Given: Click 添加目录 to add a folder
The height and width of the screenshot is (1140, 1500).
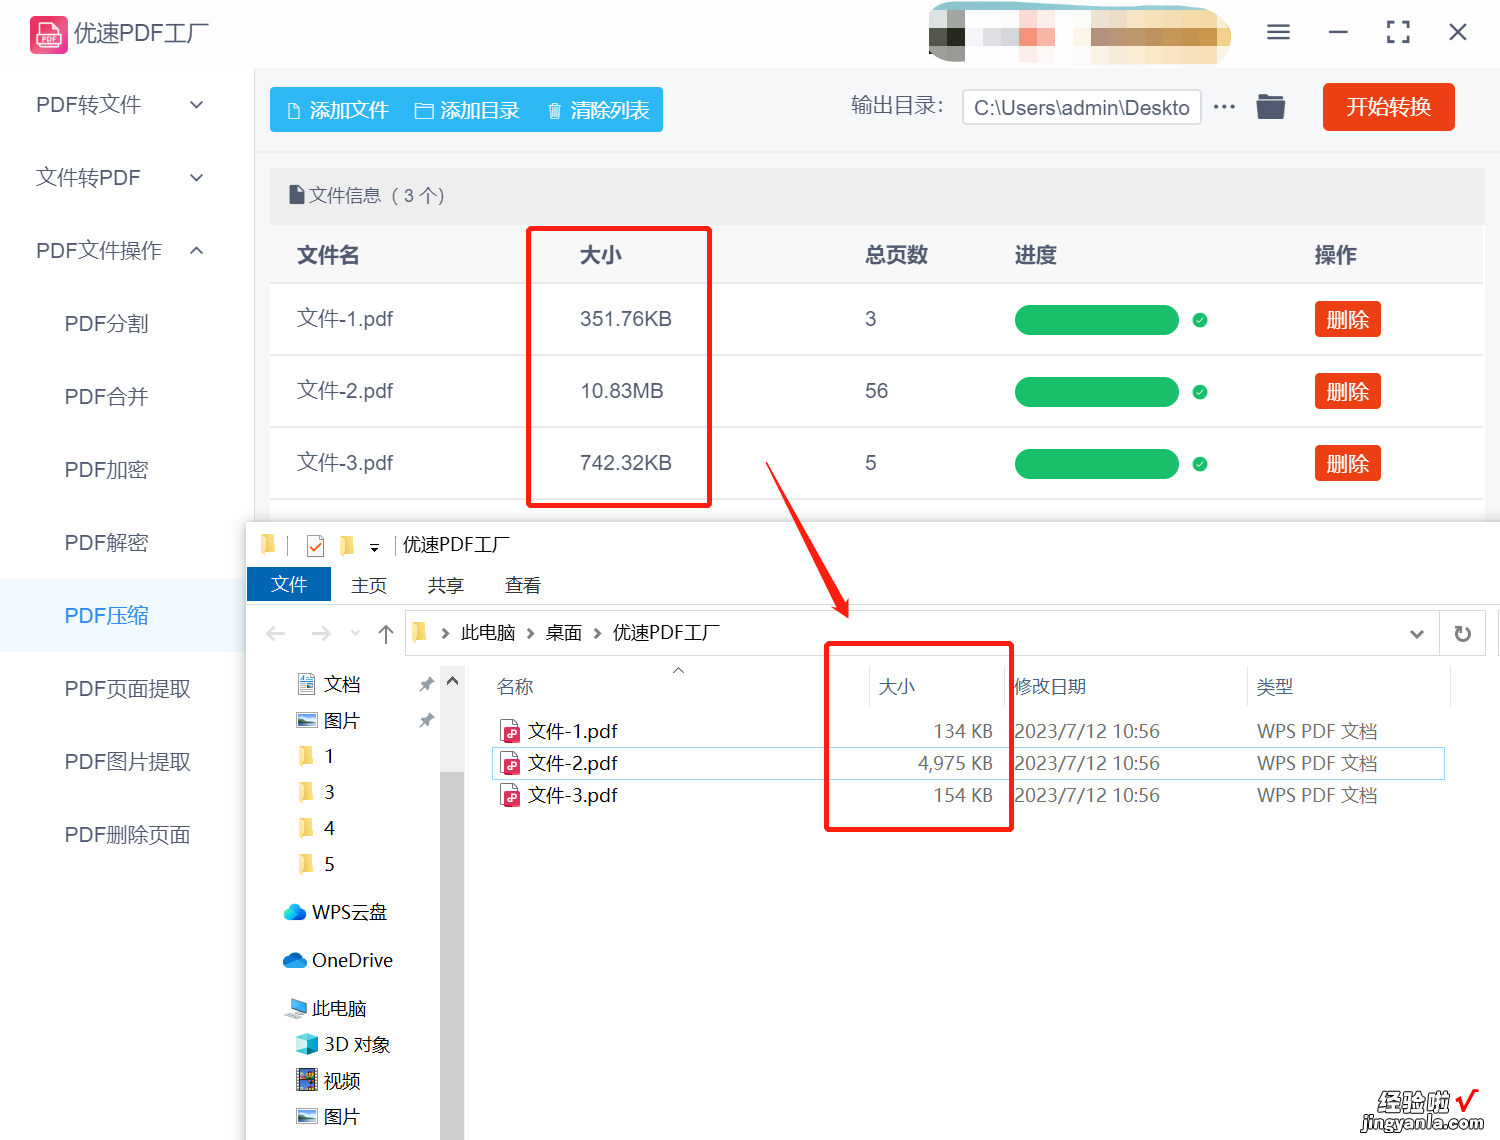Looking at the screenshot, I should point(467,110).
